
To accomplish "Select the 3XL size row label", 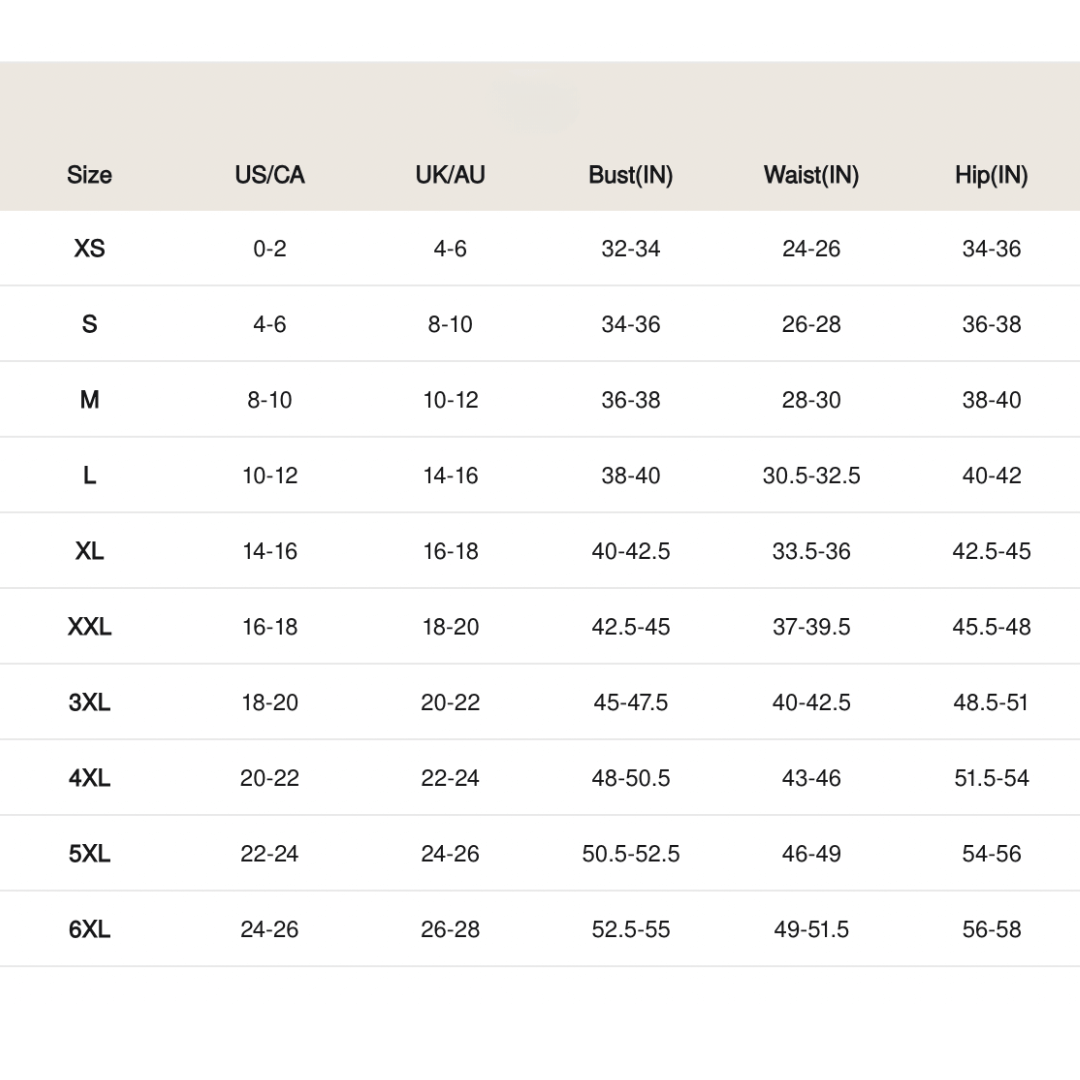I will tap(89, 702).
